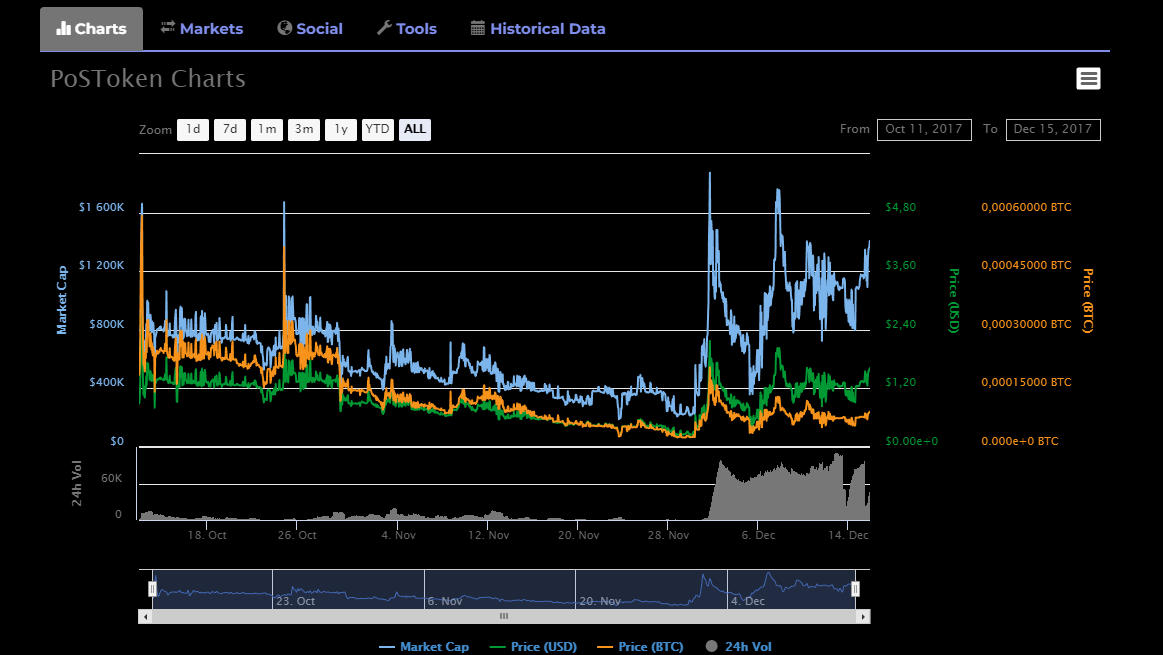This screenshot has height=655, width=1163.
Task: Toggle Market Cap series in legend
Action: [424, 647]
